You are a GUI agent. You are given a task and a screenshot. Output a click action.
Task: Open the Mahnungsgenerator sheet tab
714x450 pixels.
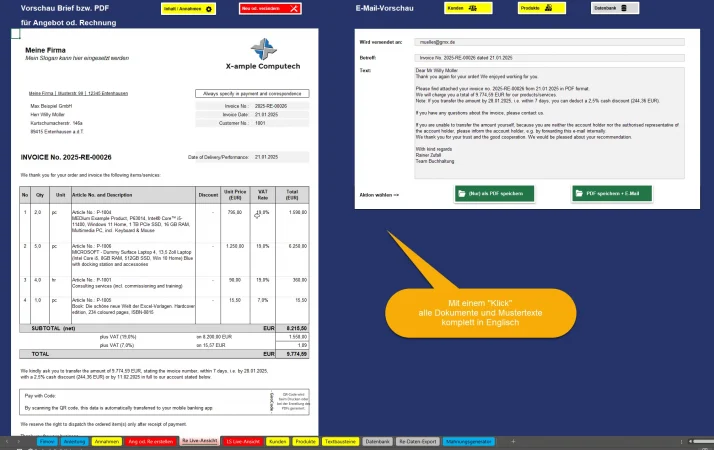coord(468,440)
